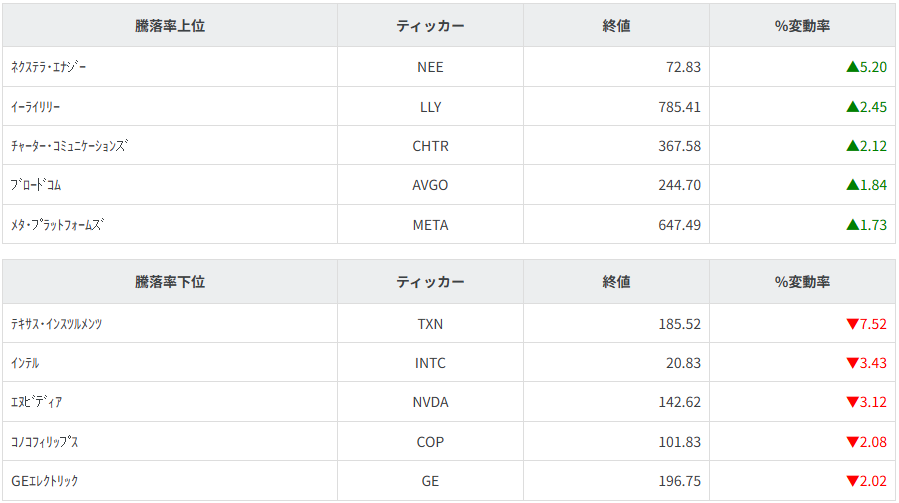
Task: Click the GEエレクトリック company name
Action: [x=44, y=481]
